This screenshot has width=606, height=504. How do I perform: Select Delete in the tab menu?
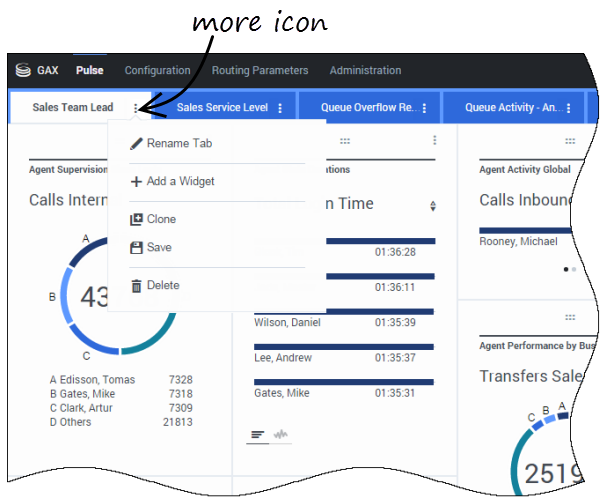pos(217,286)
